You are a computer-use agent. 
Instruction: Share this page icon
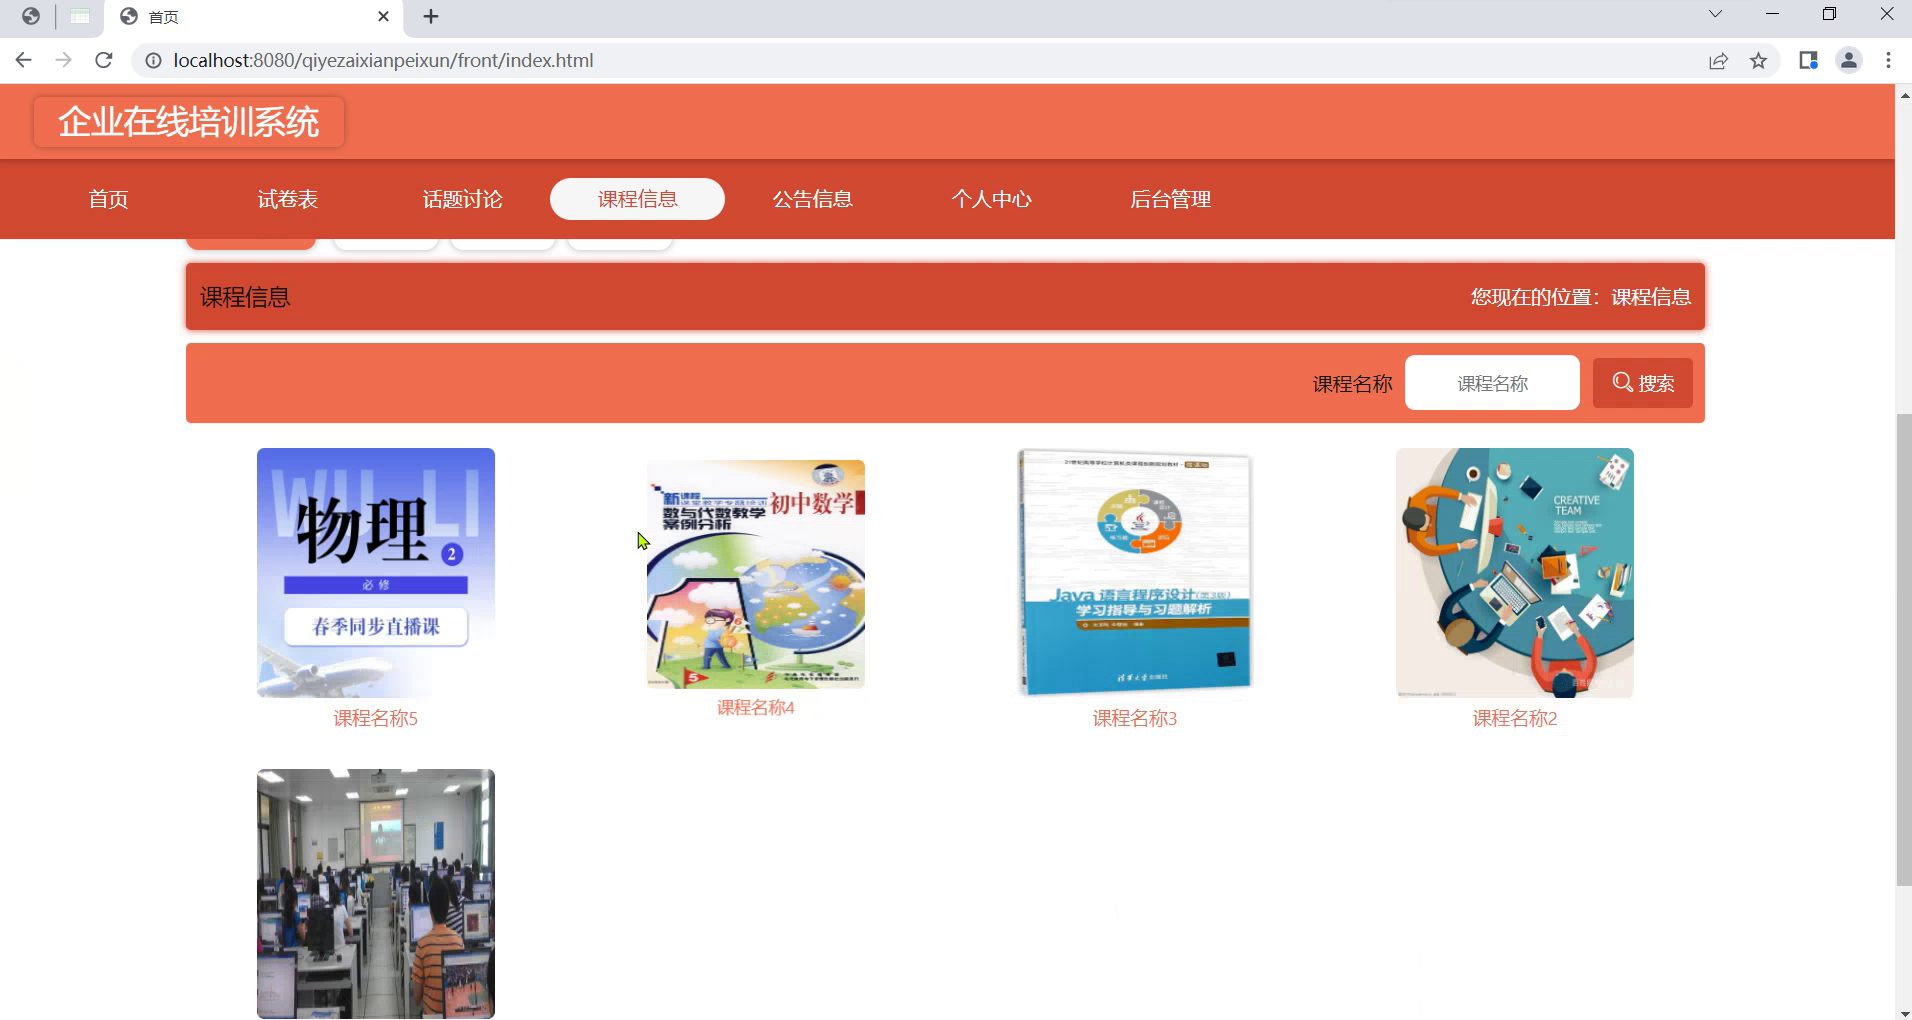(1718, 61)
